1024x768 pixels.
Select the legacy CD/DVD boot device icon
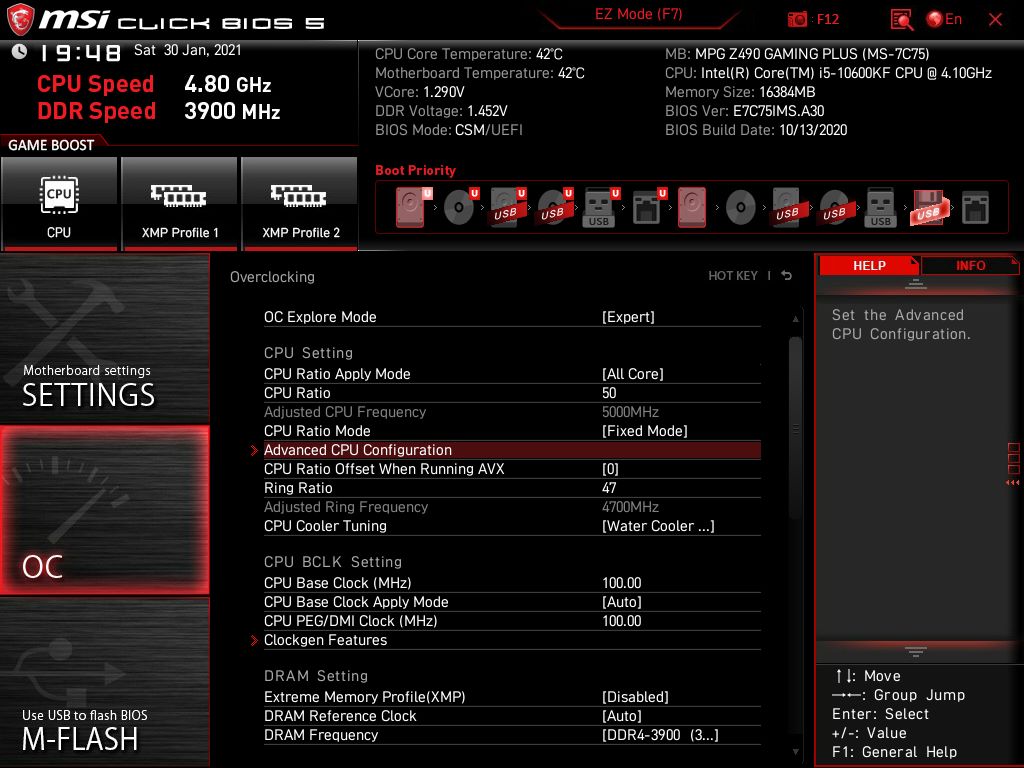point(741,208)
